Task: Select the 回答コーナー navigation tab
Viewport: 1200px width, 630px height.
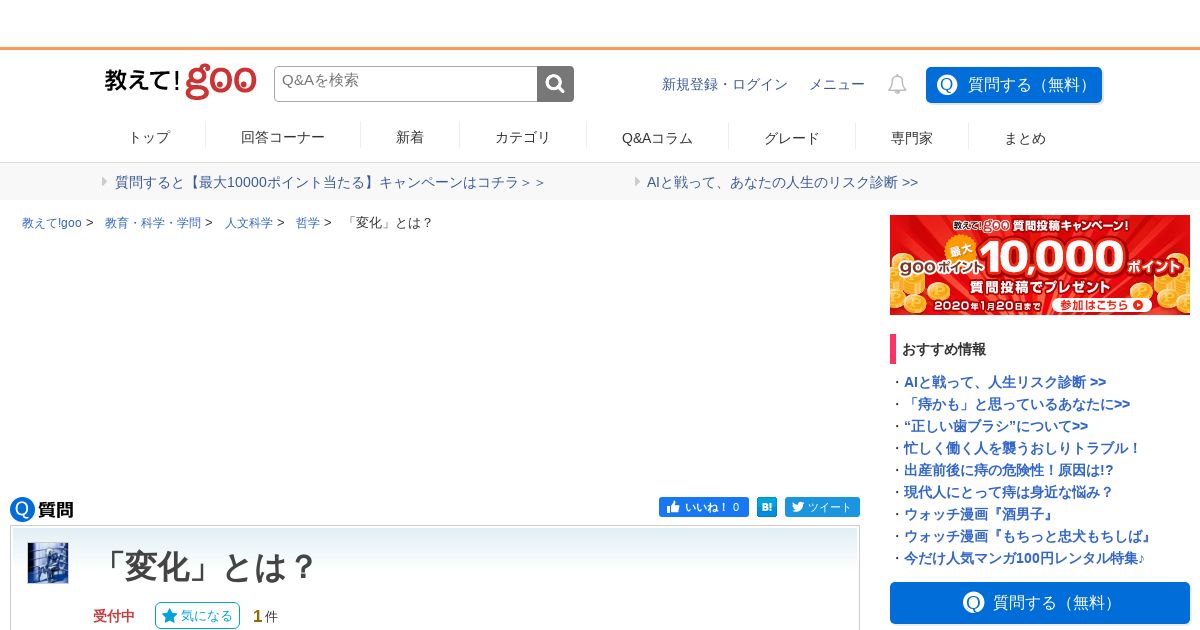Action: tap(283, 138)
